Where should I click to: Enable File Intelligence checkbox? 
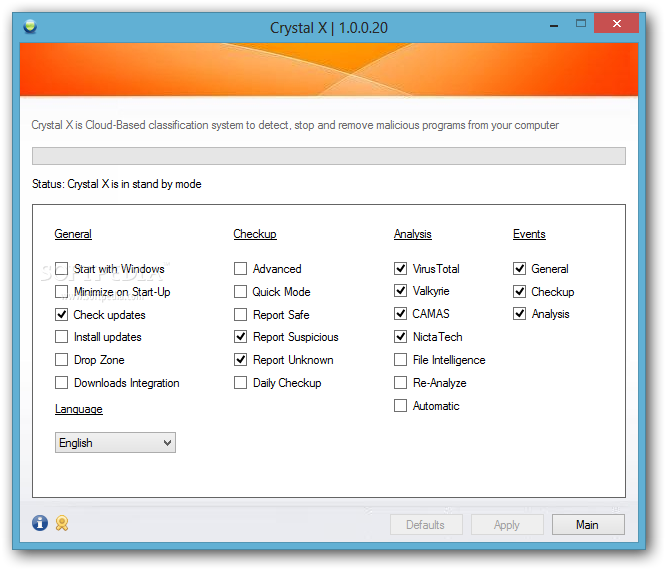tap(401, 359)
